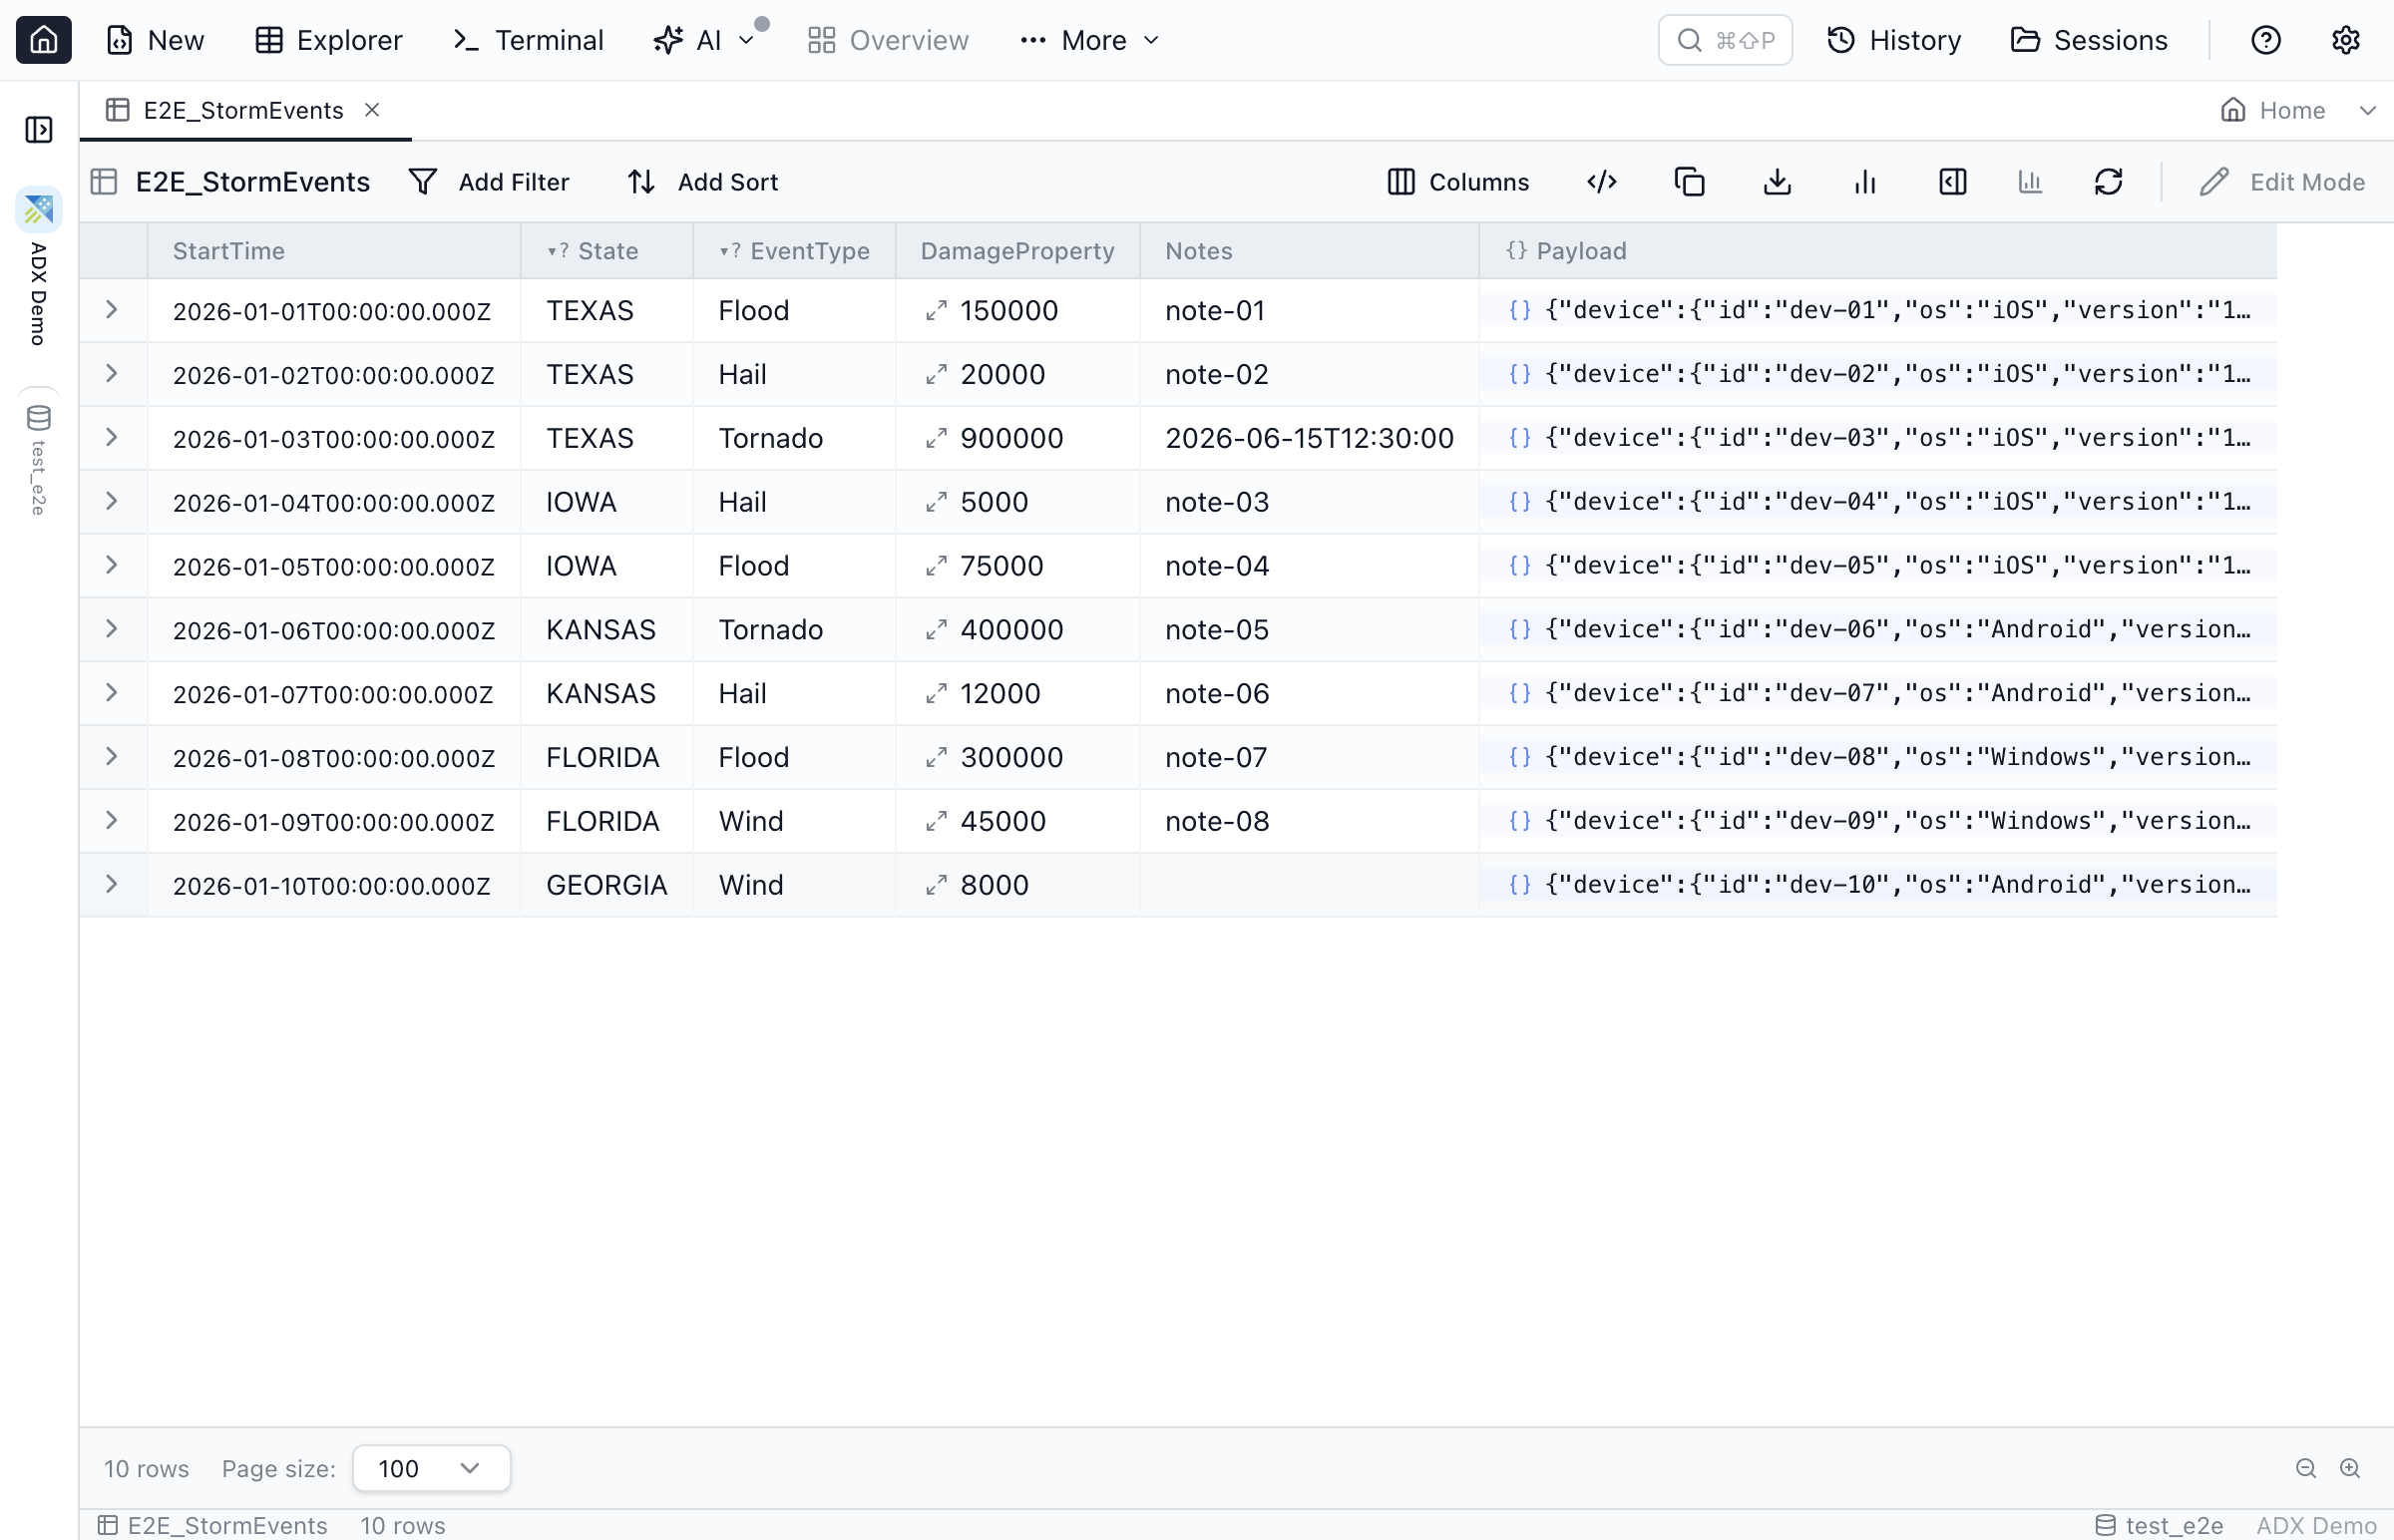The width and height of the screenshot is (2394, 1540).
Task: Select the GEORGIA state cell
Action: [606, 885]
